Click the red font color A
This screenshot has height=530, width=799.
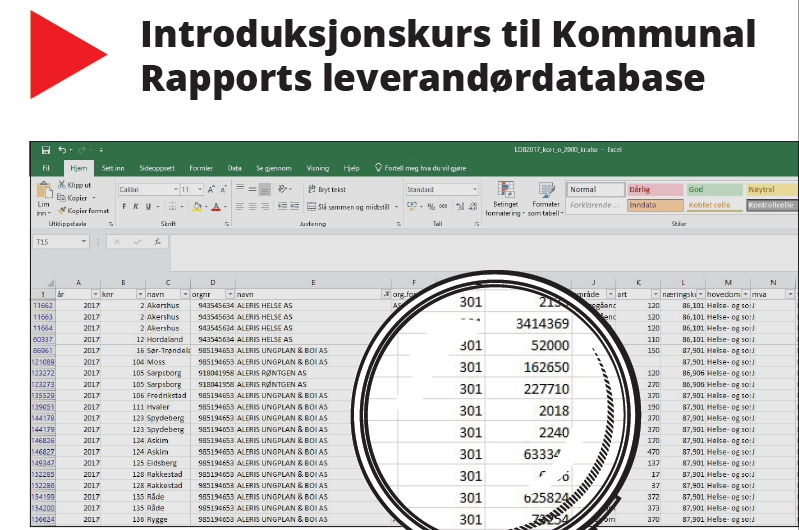[216, 206]
